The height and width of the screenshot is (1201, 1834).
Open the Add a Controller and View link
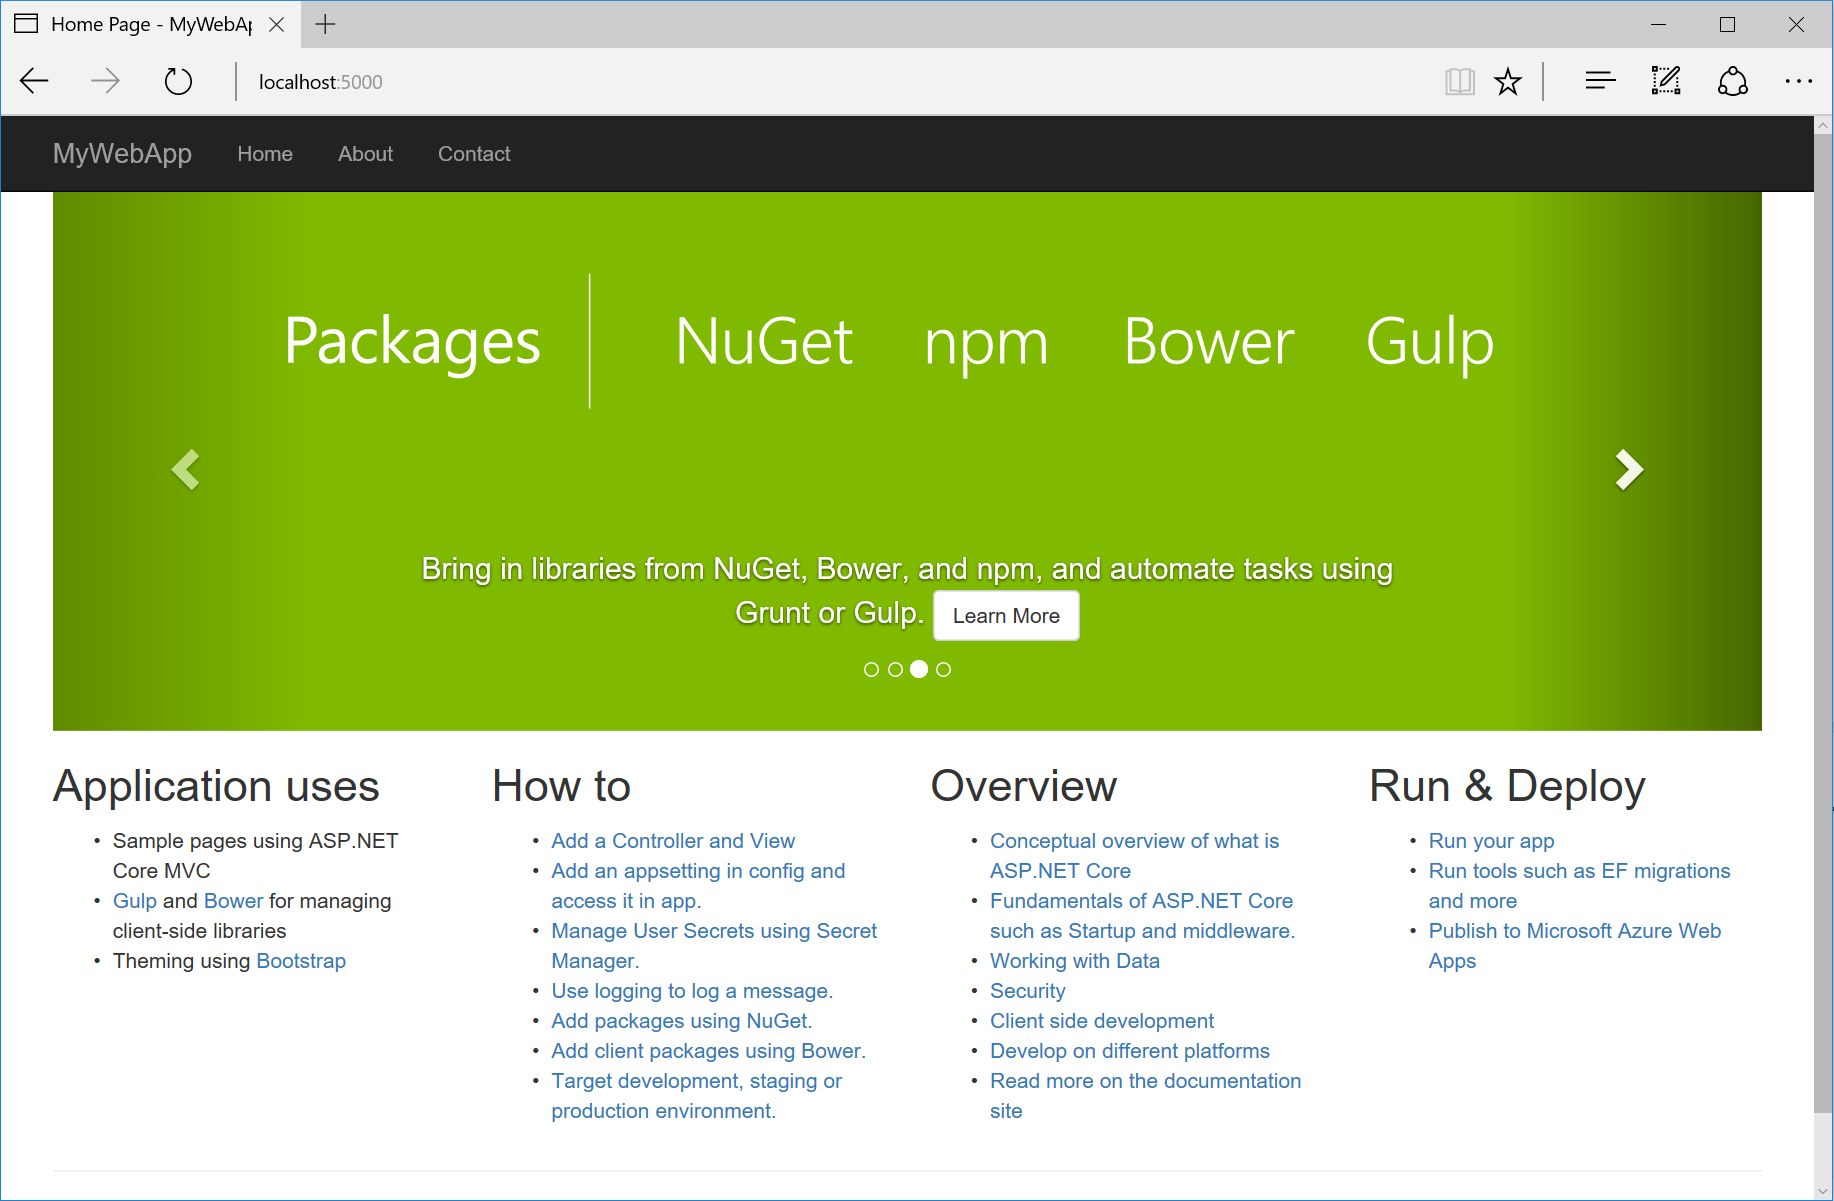click(x=673, y=841)
